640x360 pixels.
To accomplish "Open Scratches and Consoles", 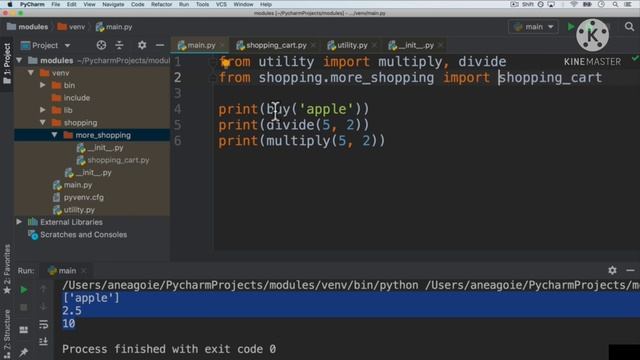I will (83, 235).
